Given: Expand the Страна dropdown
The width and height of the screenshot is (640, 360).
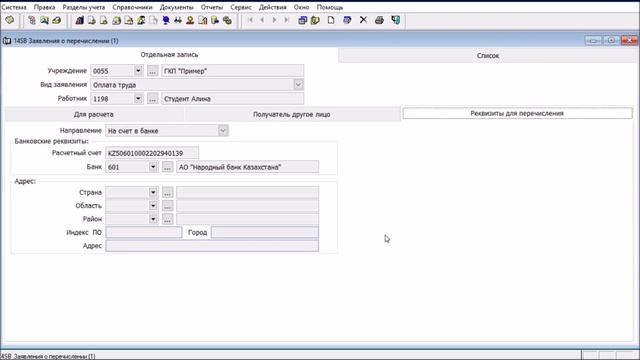Looking at the screenshot, I should pyautogui.click(x=153, y=192).
